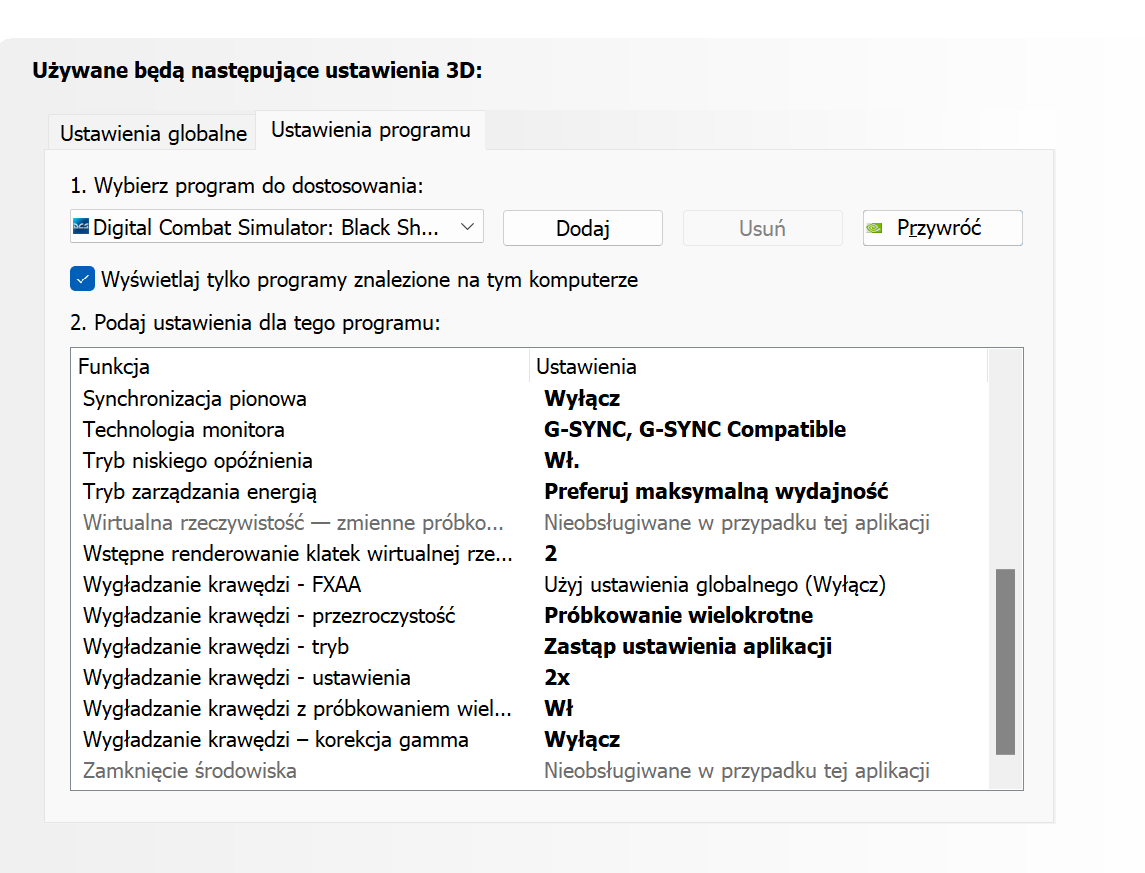Open the Zastąp ustawienia aplikacji value
The image size is (1145, 873).
pyautogui.click(x=688, y=647)
